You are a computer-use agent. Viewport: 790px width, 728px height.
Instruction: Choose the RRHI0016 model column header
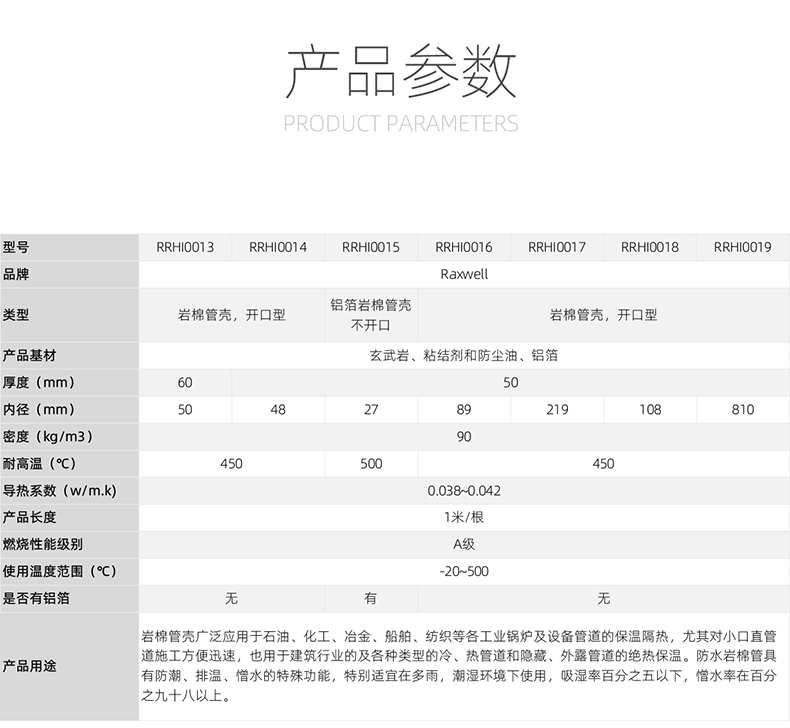tap(464, 247)
